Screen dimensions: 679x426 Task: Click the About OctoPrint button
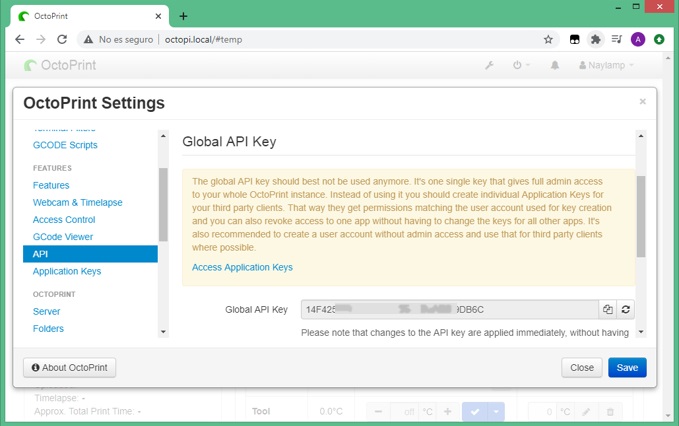coord(69,368)
